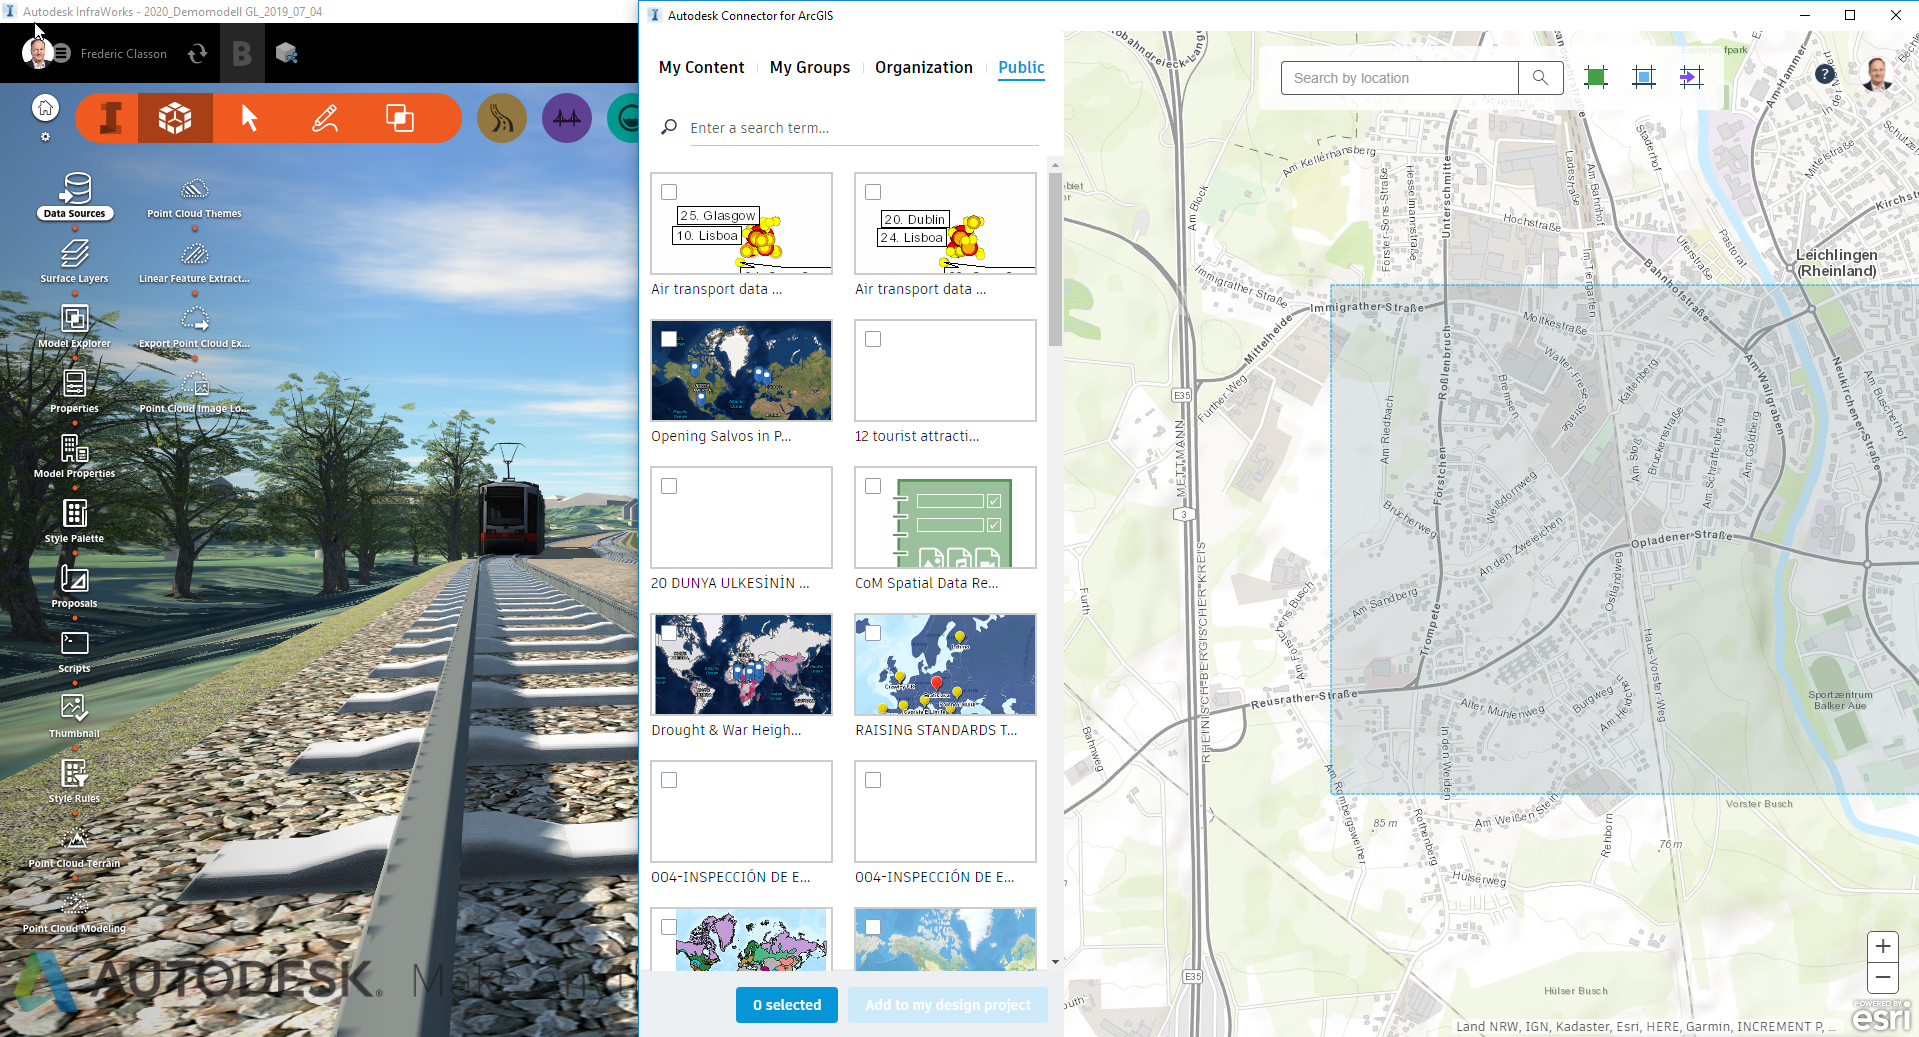This screenshot has width=1919, height=1037.
Task: Click the cursor selection tool in the orange toolbar
Action: point(247,117)
